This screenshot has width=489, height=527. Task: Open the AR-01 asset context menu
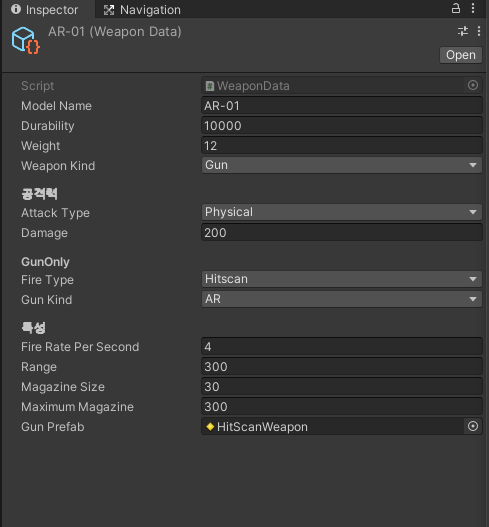[x=479, y=31]
